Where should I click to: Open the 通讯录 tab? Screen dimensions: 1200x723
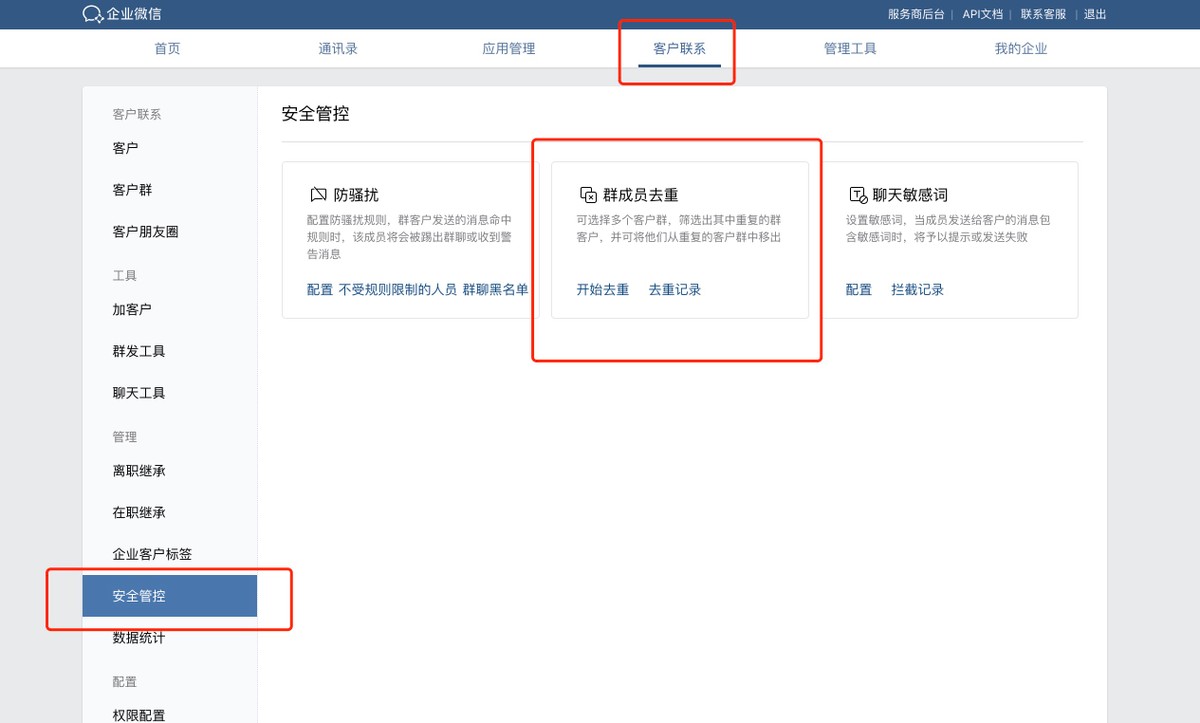[x=337, y=47]
